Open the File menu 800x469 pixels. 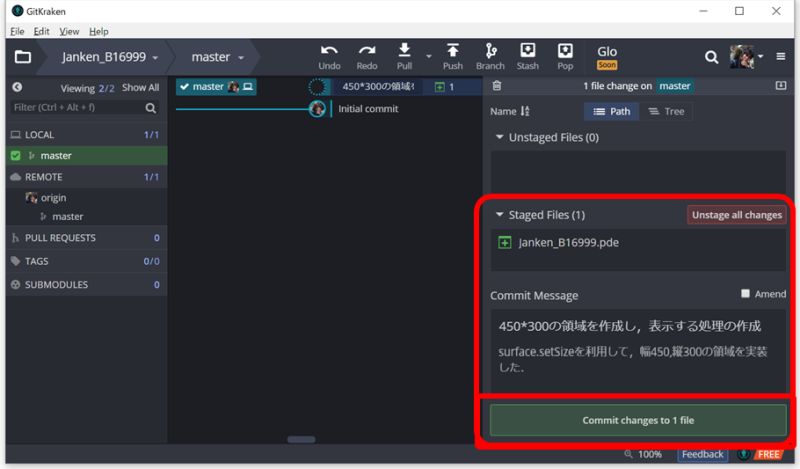17,32
